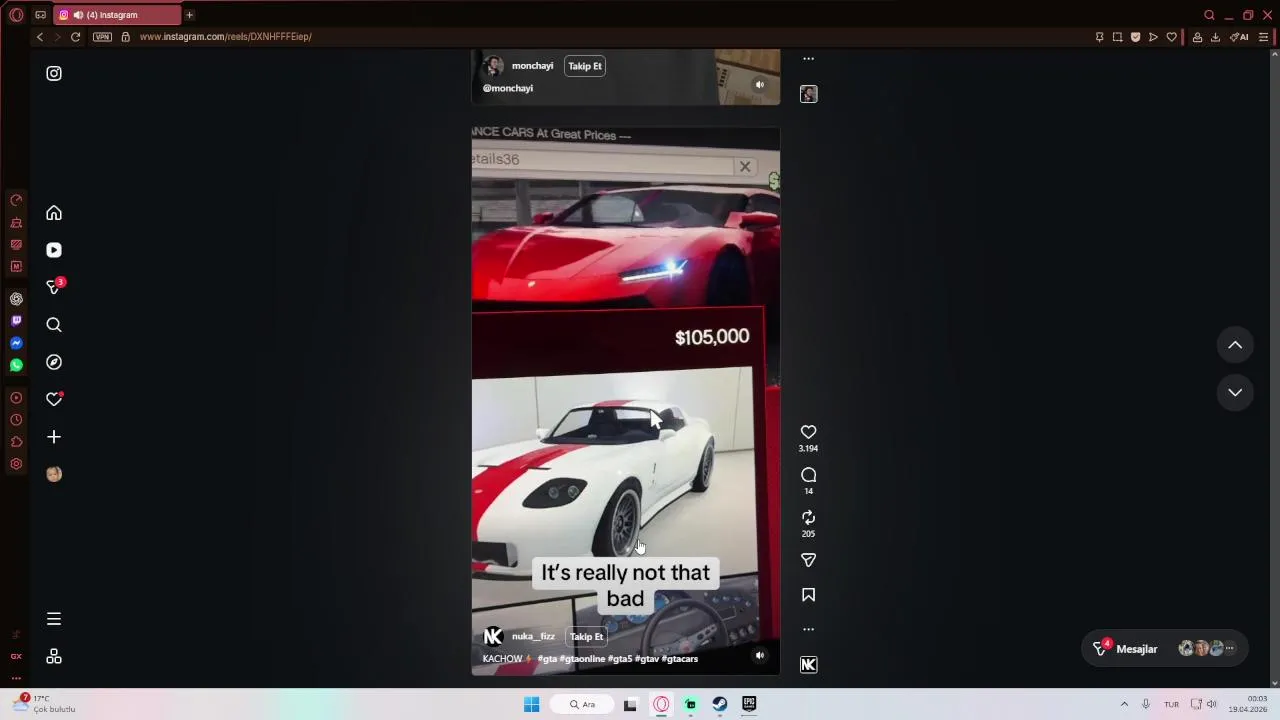Open the Aria AI button
1280x720 pixels.
coord(1240,37)
